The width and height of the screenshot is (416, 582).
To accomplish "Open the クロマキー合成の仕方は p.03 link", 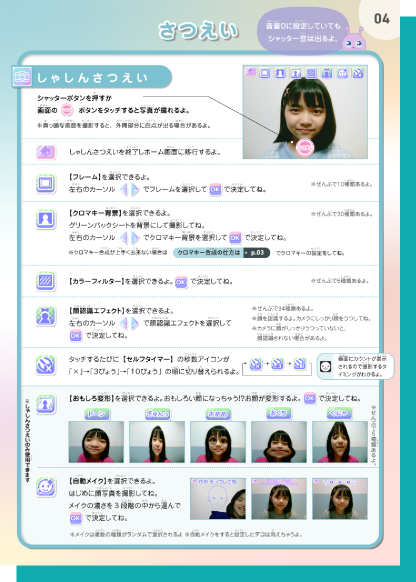I will 221,253.
